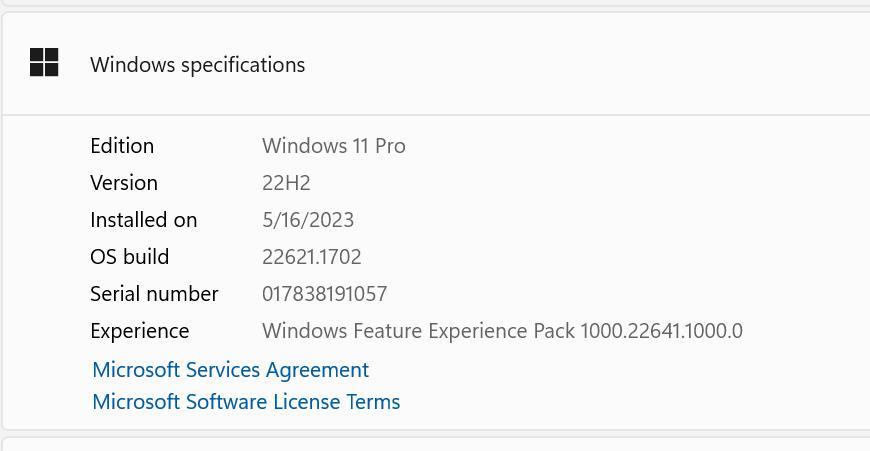Click the partially visible card below the specifications
This screenshot has height=451, width=870.
coord(435,445)
